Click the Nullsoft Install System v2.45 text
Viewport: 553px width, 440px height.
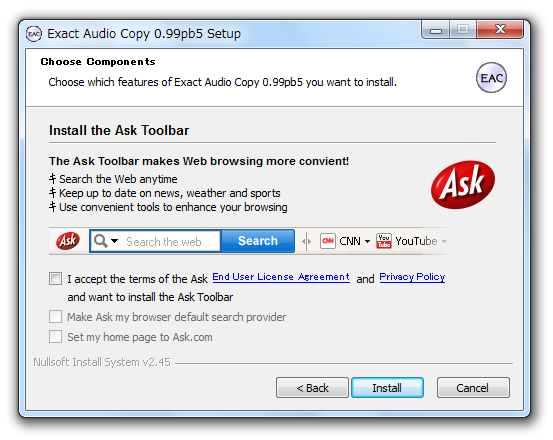click(102, 362)
